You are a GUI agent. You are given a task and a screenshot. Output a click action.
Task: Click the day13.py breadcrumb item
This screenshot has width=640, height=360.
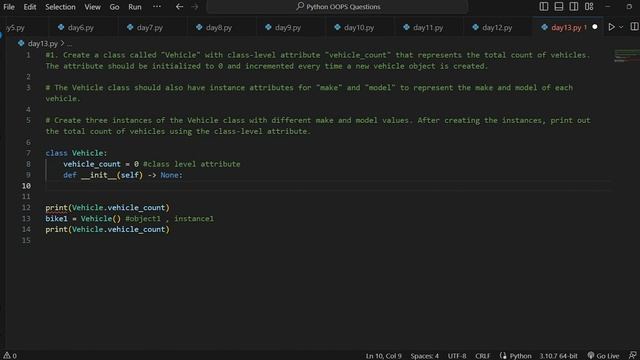[x=43, y=43]
